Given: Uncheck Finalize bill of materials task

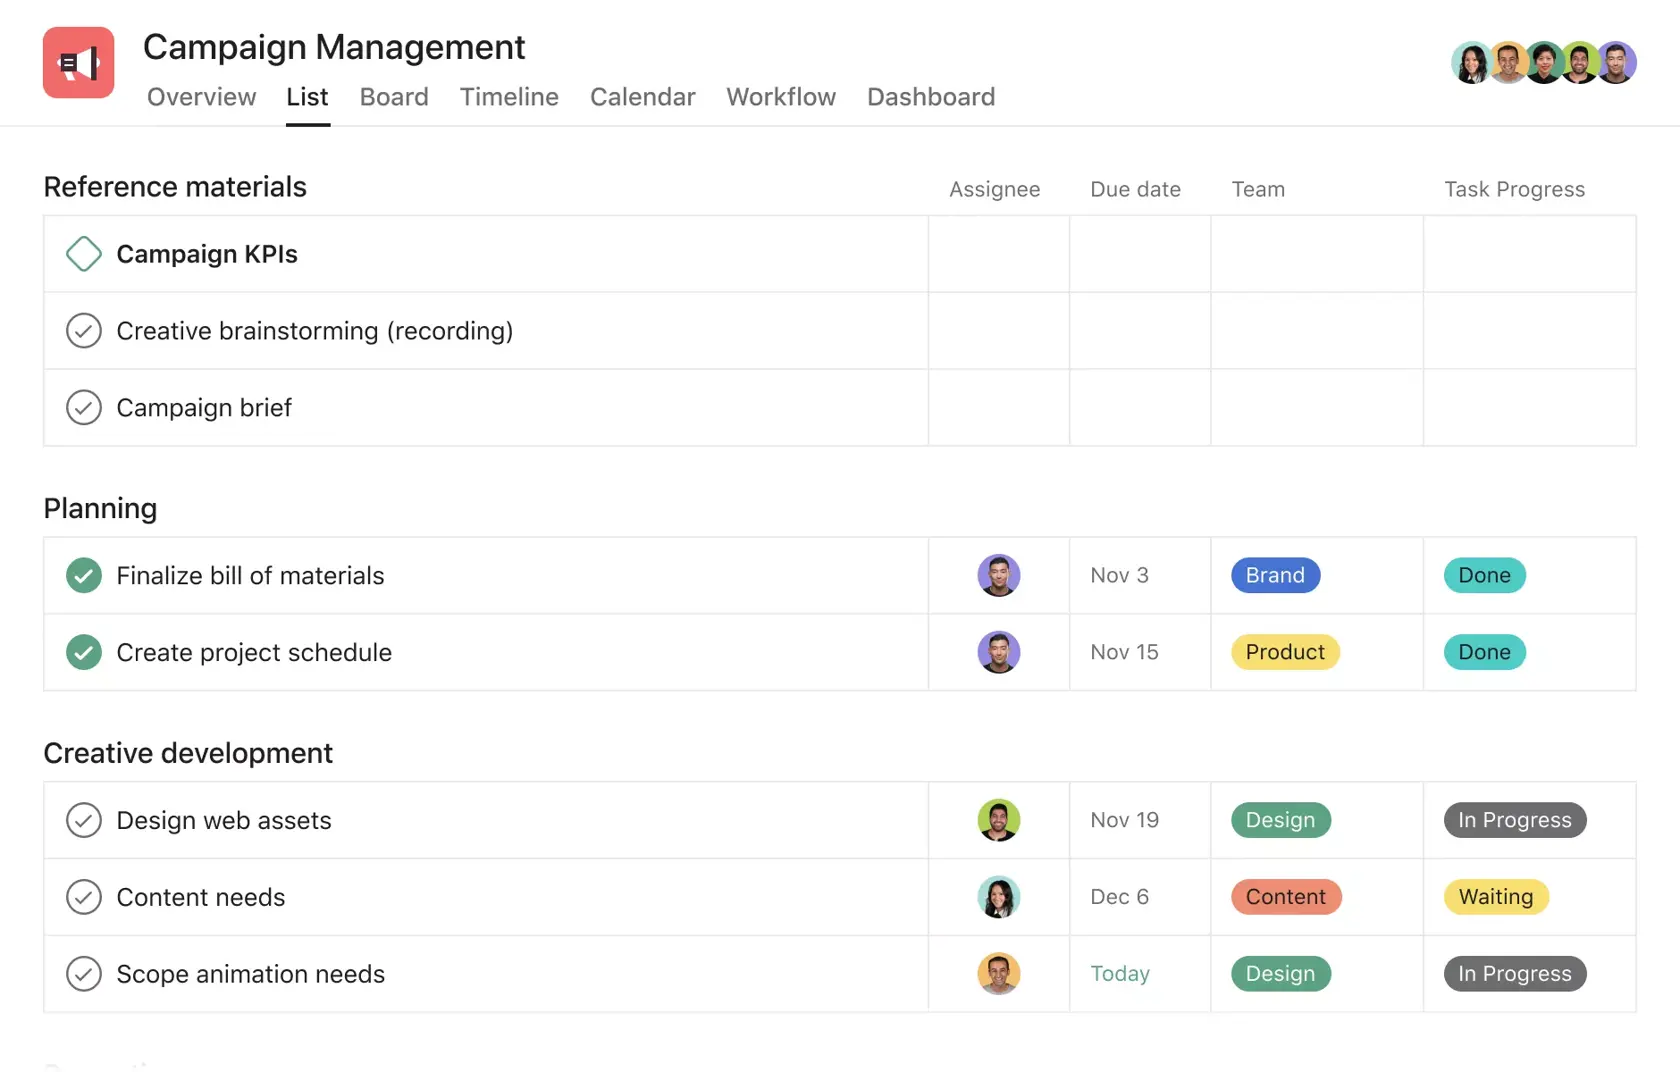Looking at the screenshot, I should pos(84,575).
